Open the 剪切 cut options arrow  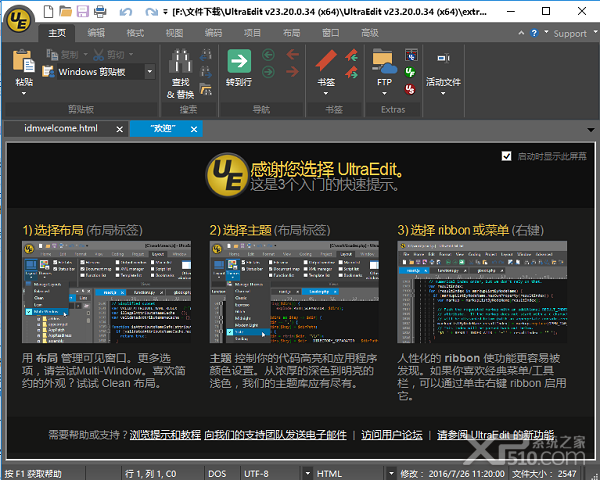(x=131, y=54)
